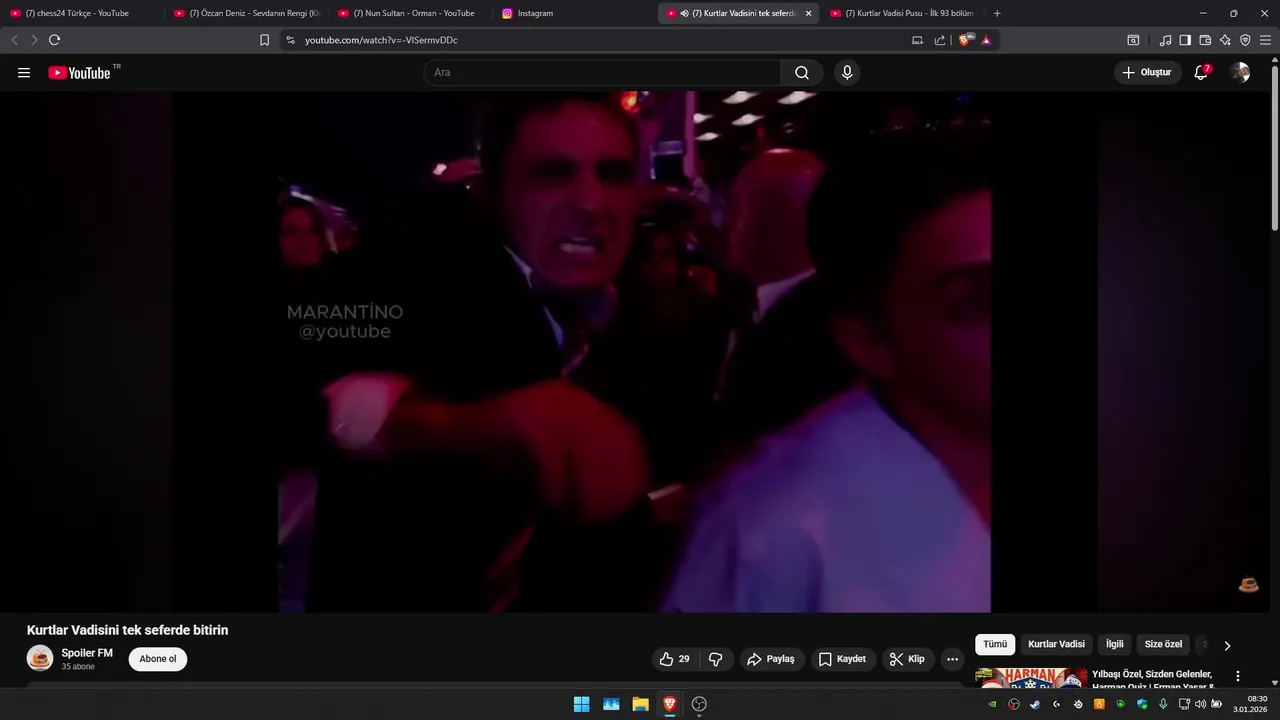This screenshot has width=1280, height=720.
Task: Open the Spoiler FM channel avatar
Action: 40,658
